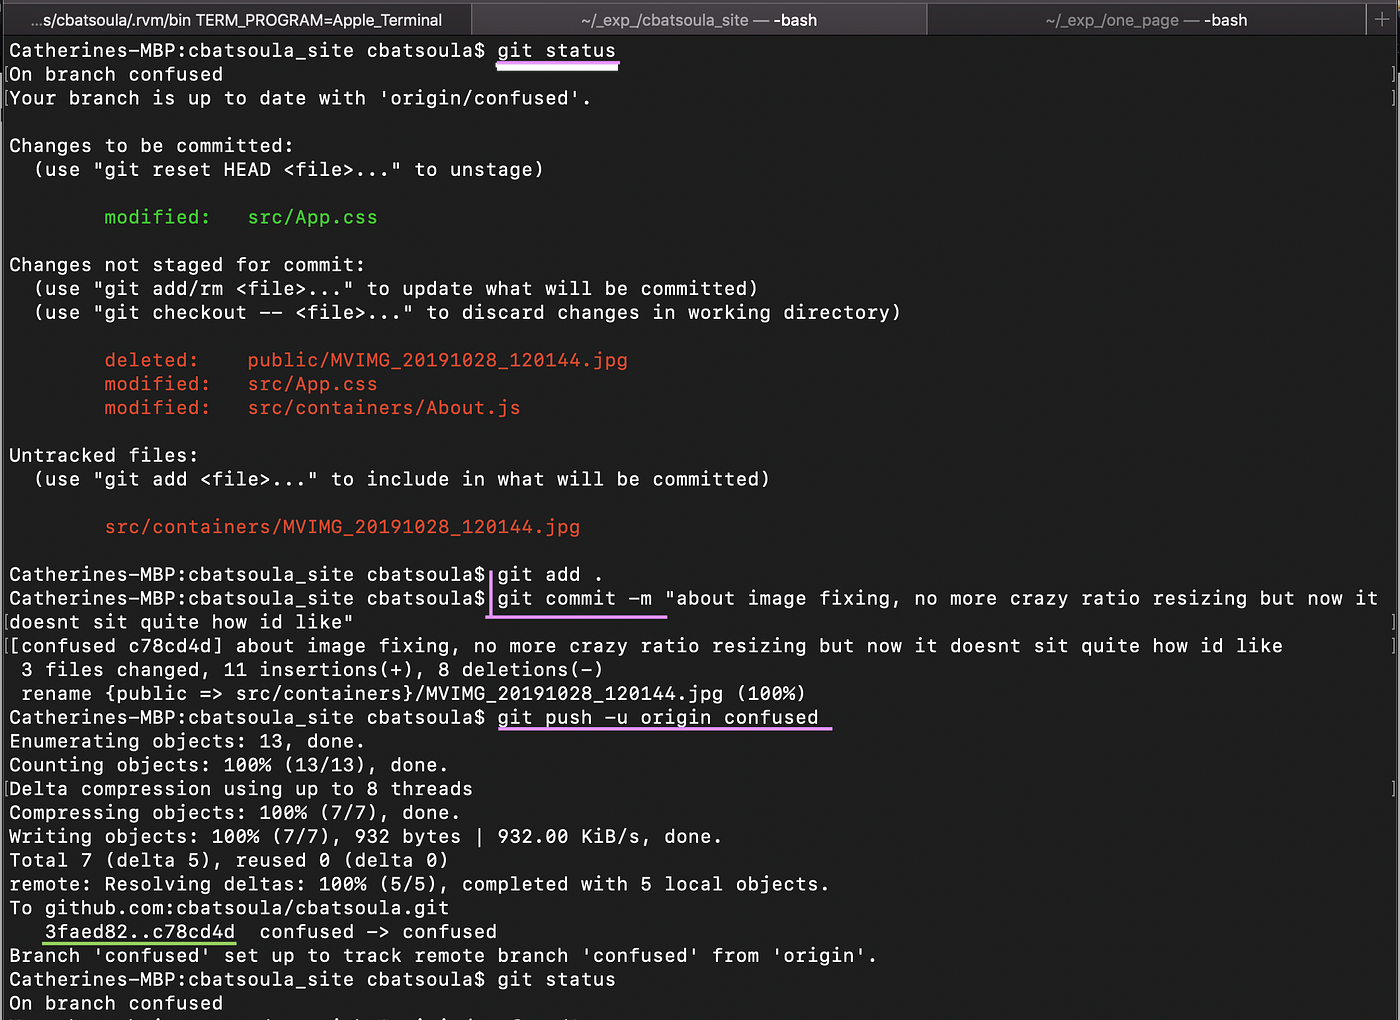The width and height of the screenshot is (1400, 1020).
Task: Click 'Total 7 (delta 5), reused 0' line
Action: click(x=229, y=861)
